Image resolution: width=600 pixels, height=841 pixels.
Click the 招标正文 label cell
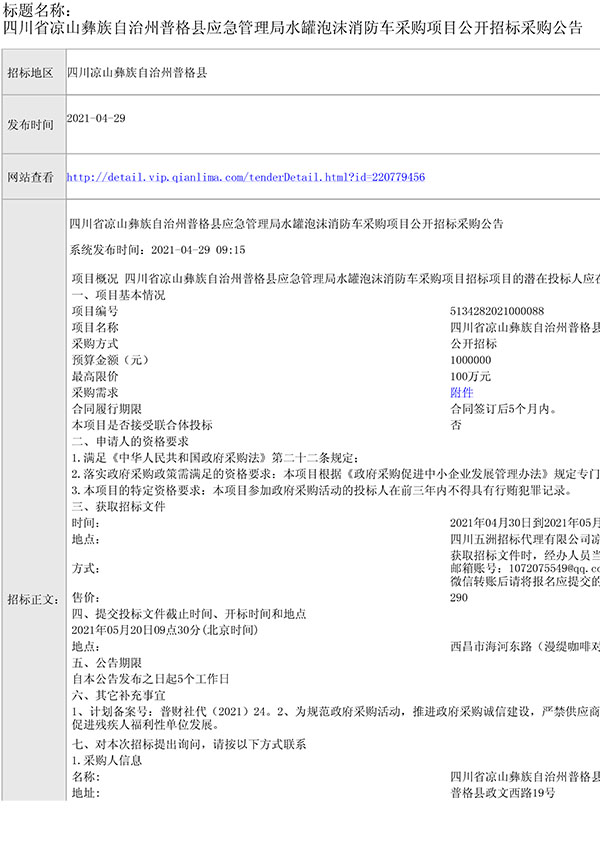pyautogui.click(x=31, y=599)
